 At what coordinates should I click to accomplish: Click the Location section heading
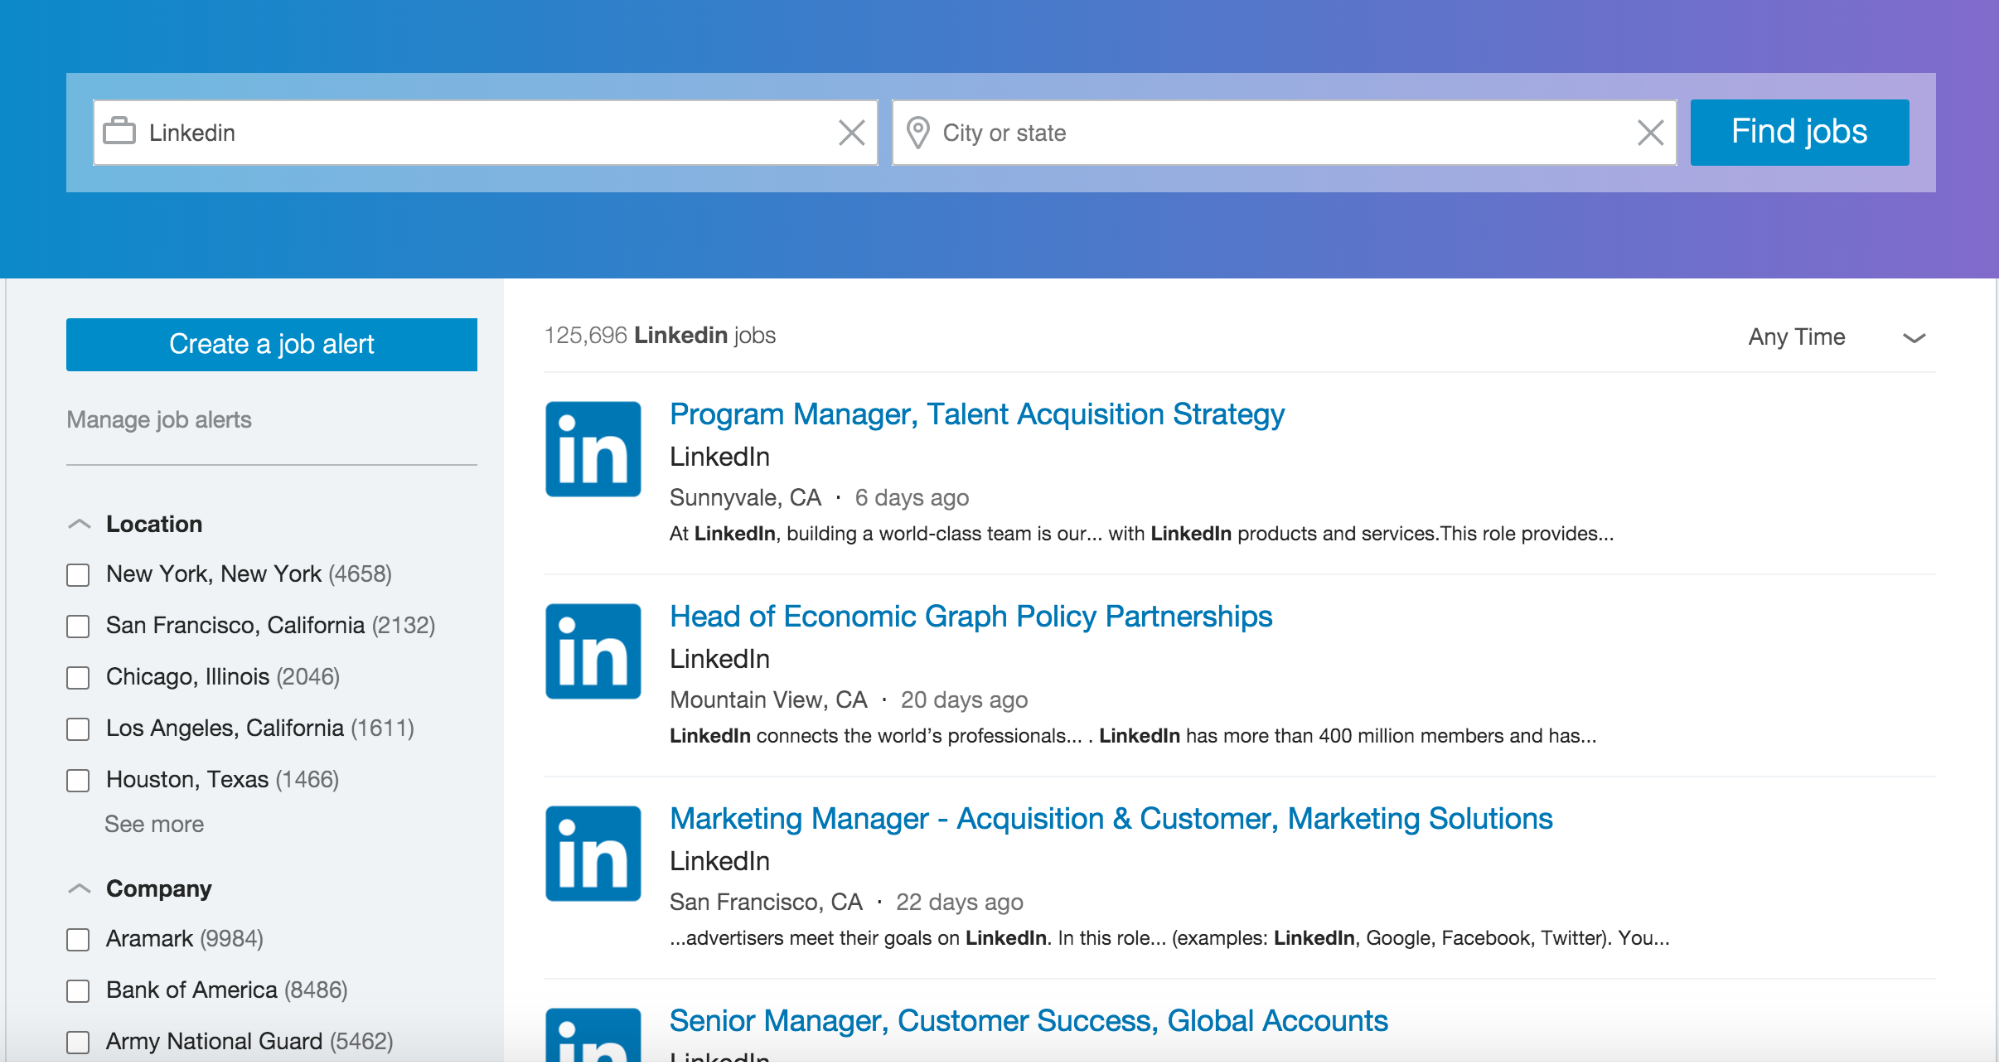coord(154,524)
